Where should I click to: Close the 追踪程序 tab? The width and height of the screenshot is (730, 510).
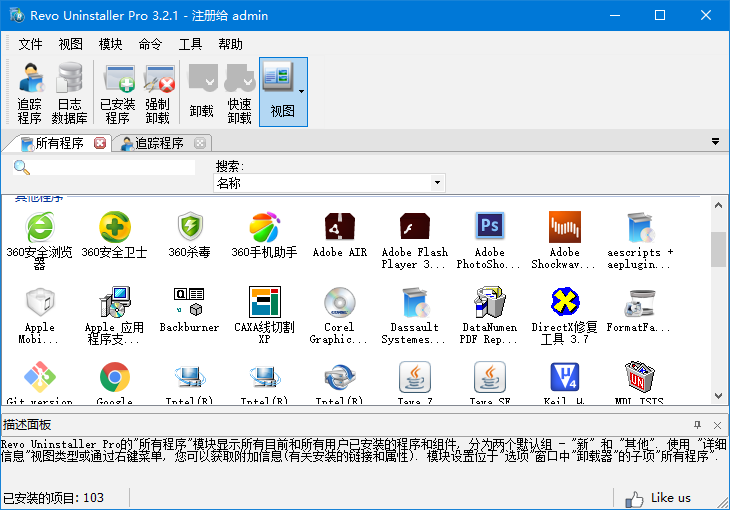pos(200,143)
